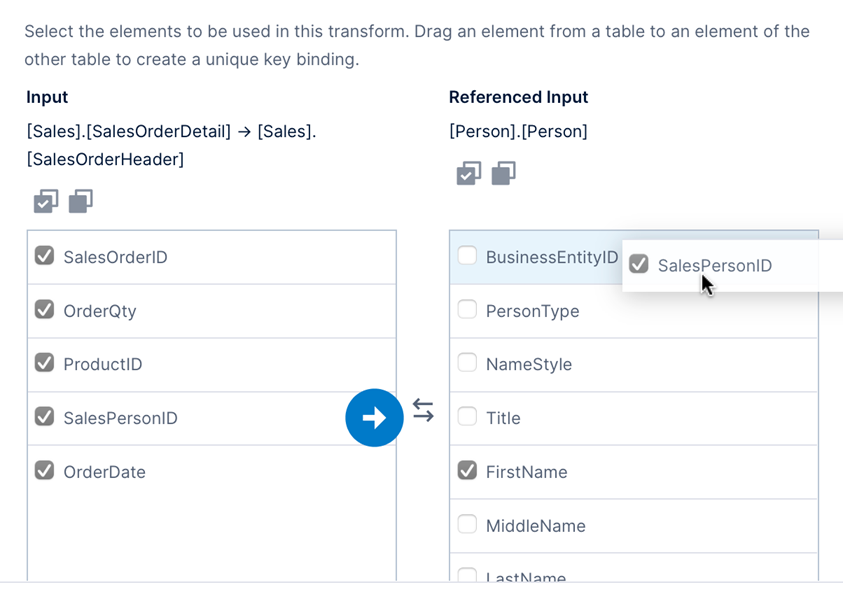
Task: Enable the NameStyle checkbox
Action: click(467, 364)
